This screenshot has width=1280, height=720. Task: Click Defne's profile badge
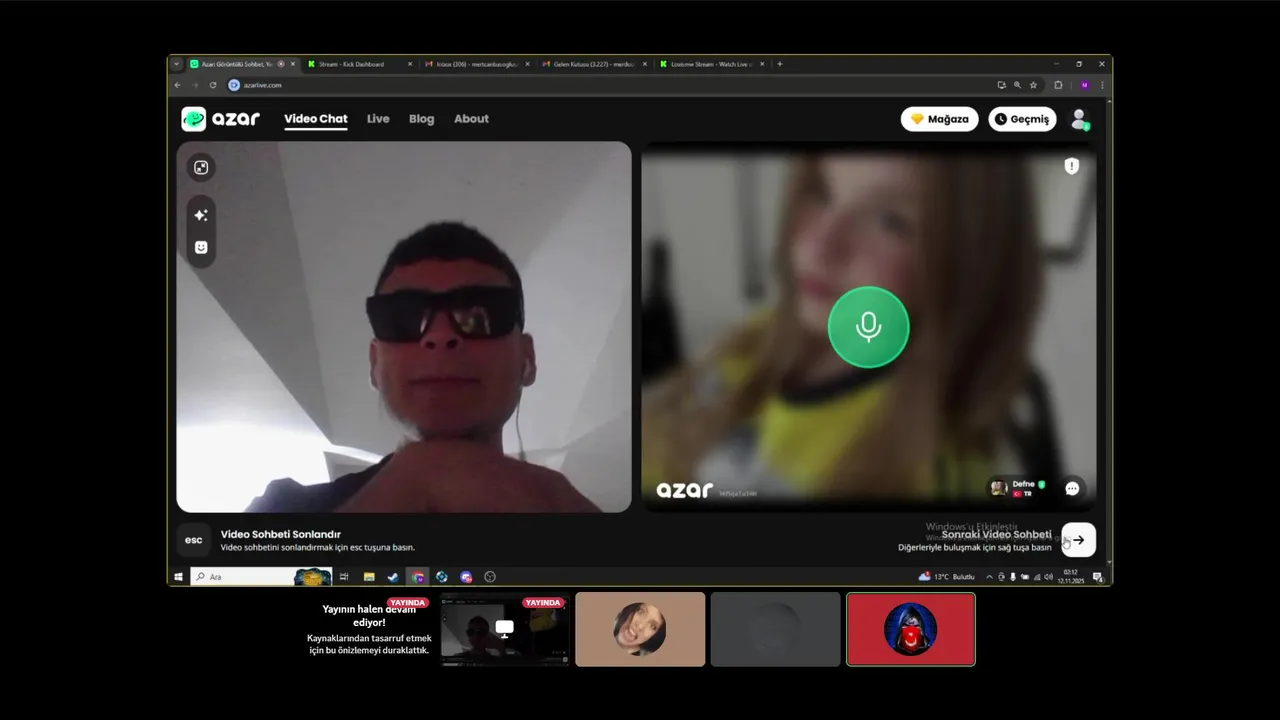[x=1018, y=488]
